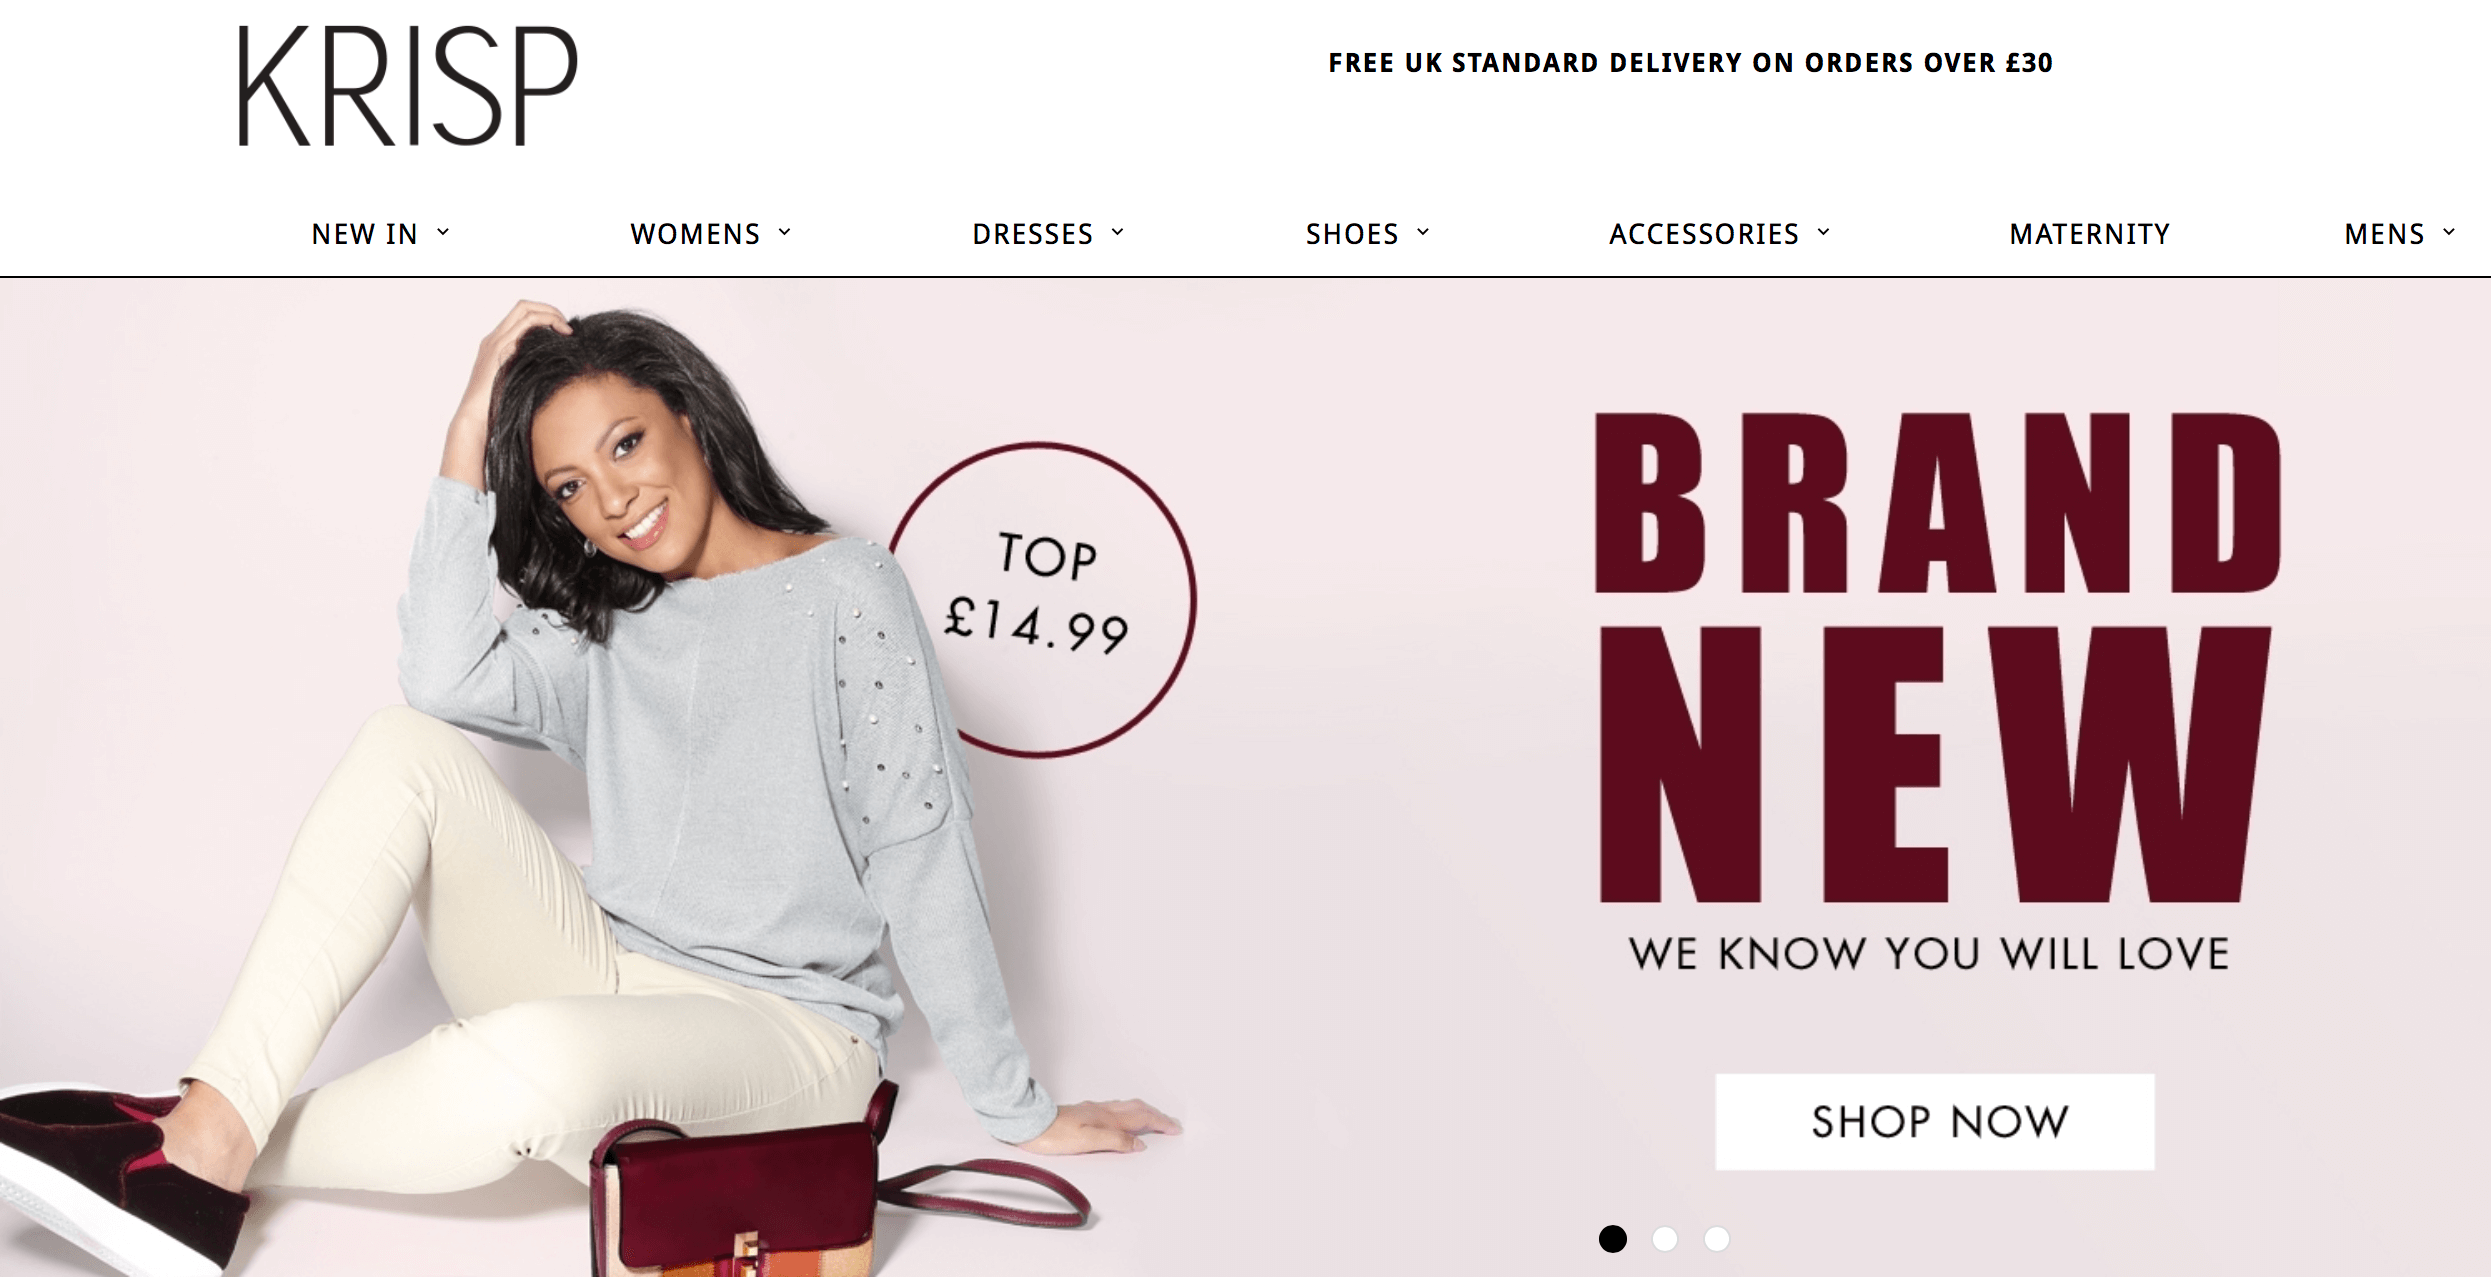
Task: Click the SHOP NOW button
Action: (1935, 1122)
